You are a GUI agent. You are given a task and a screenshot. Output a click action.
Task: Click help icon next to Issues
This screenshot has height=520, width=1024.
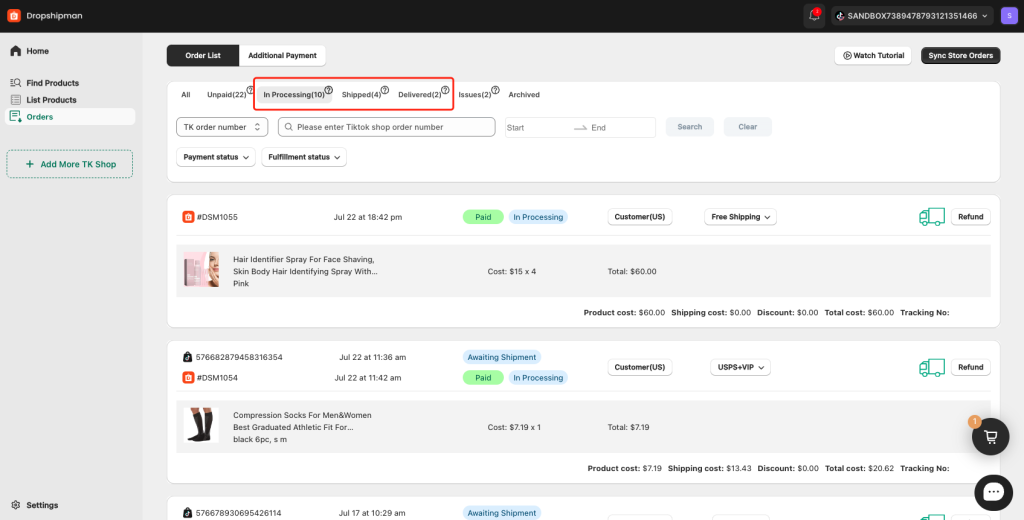pos(495,90)
